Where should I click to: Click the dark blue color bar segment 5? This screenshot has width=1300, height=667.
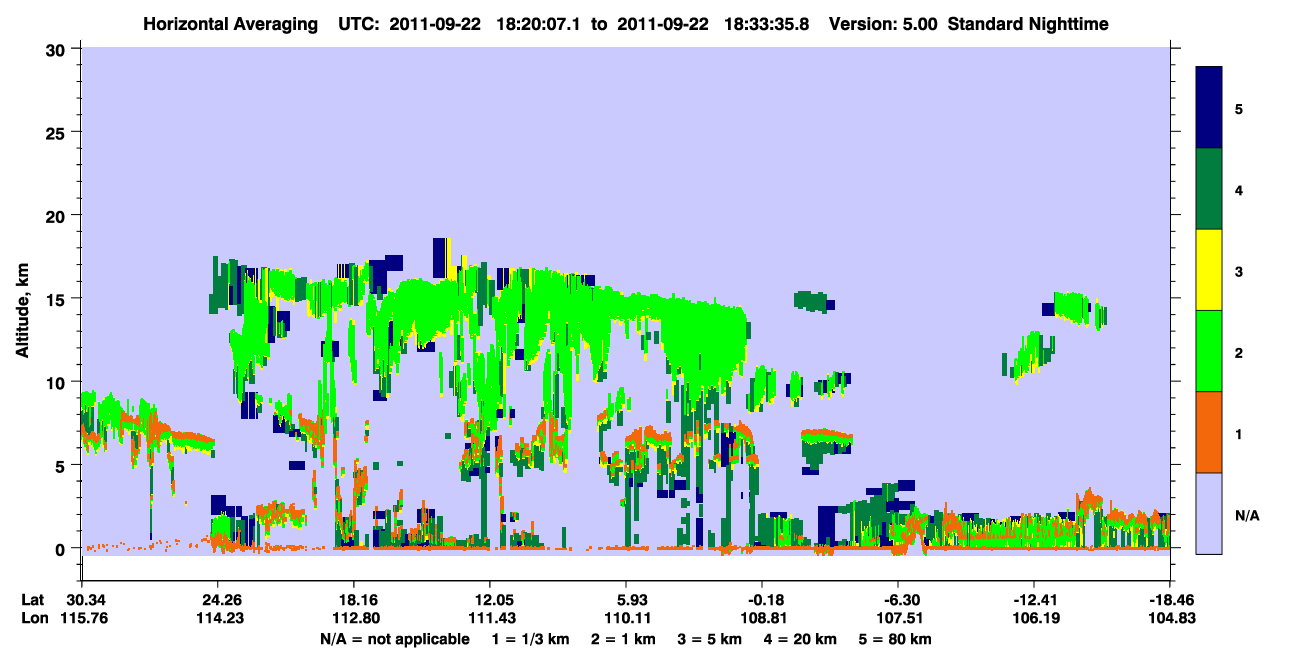coord(1209,108)
